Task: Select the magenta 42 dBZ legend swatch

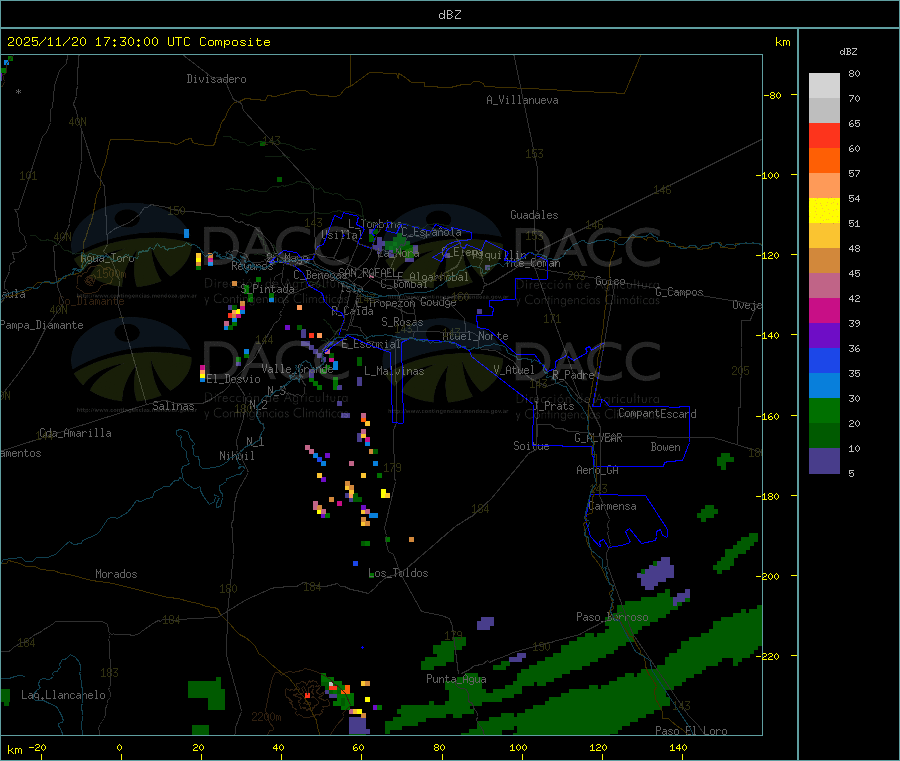Action: coord(824,310)
